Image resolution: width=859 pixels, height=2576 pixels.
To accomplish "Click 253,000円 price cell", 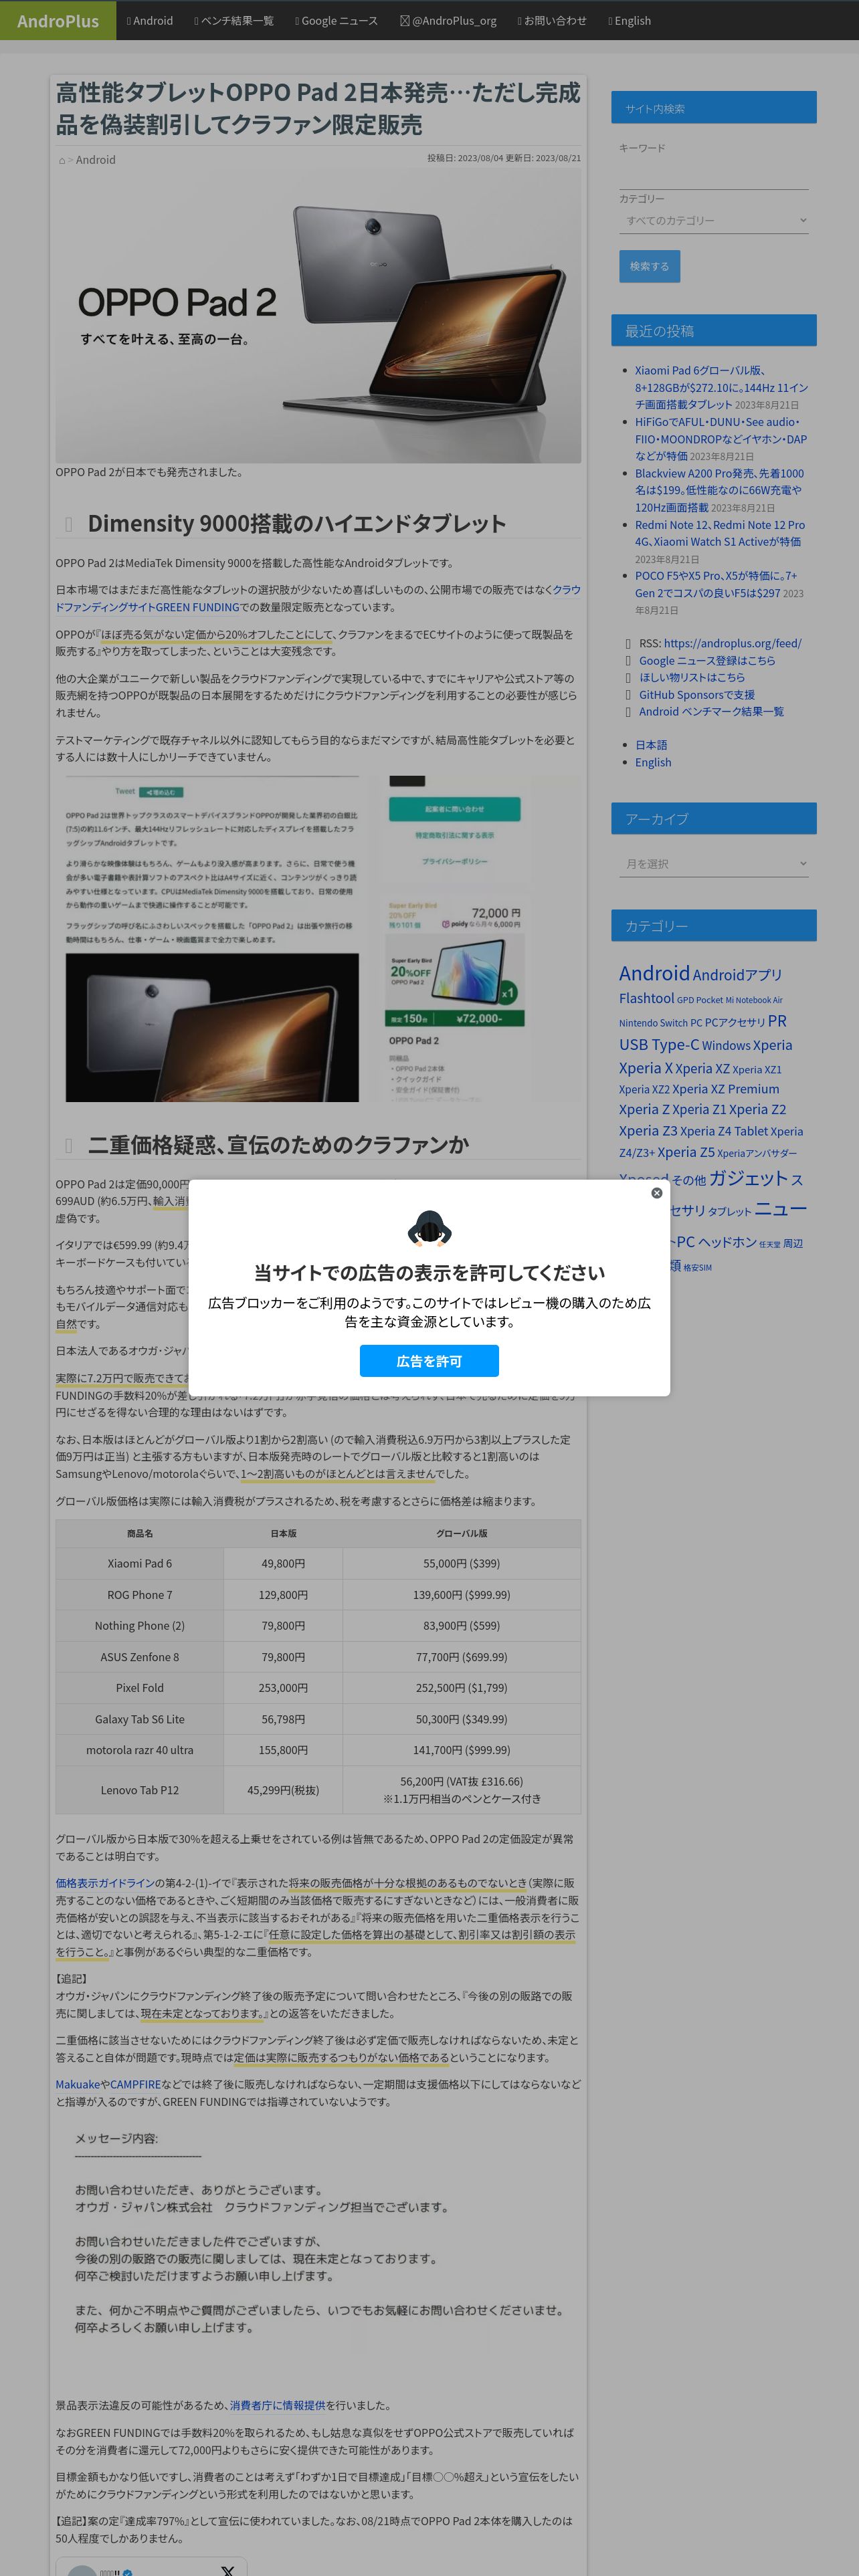I will pos(283,1688).
